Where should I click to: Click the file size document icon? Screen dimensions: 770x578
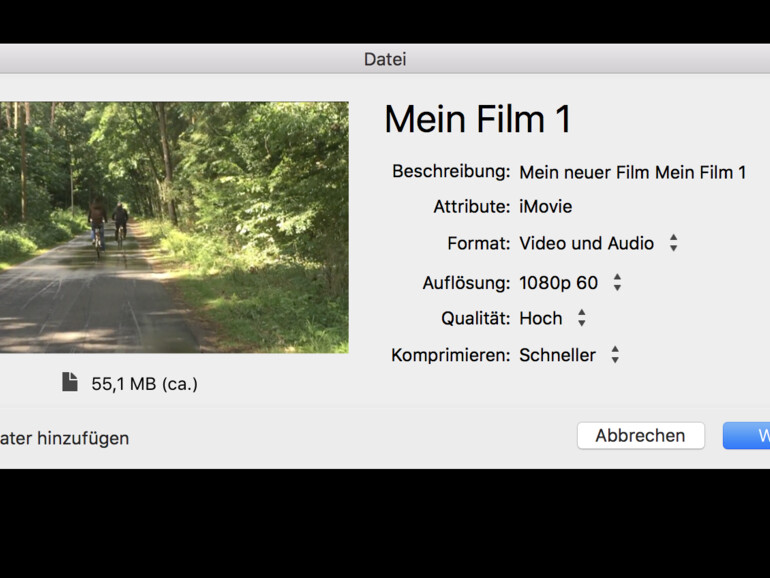click(x=69, y=382)
